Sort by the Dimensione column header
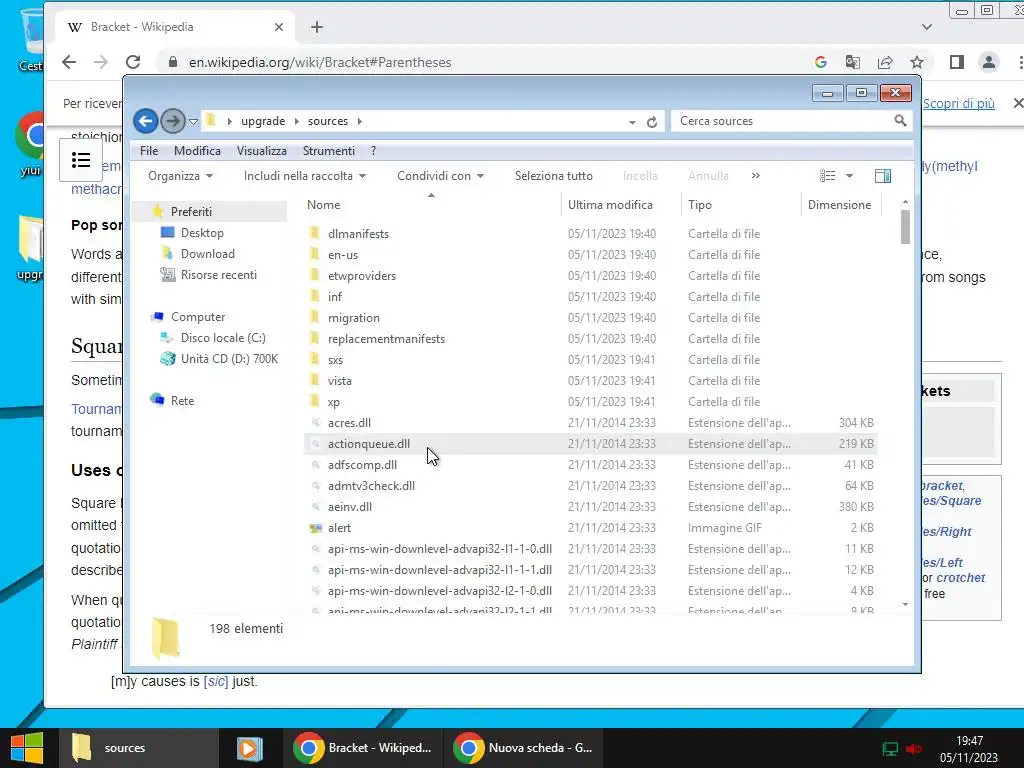This screenshot has width=1024, height=768. click(x=839, y=204)
